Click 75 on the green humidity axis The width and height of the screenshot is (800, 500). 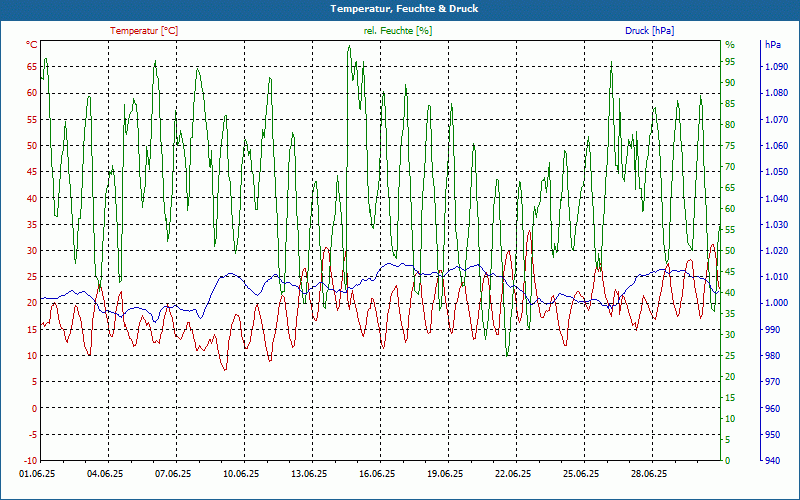coord(730,145)
